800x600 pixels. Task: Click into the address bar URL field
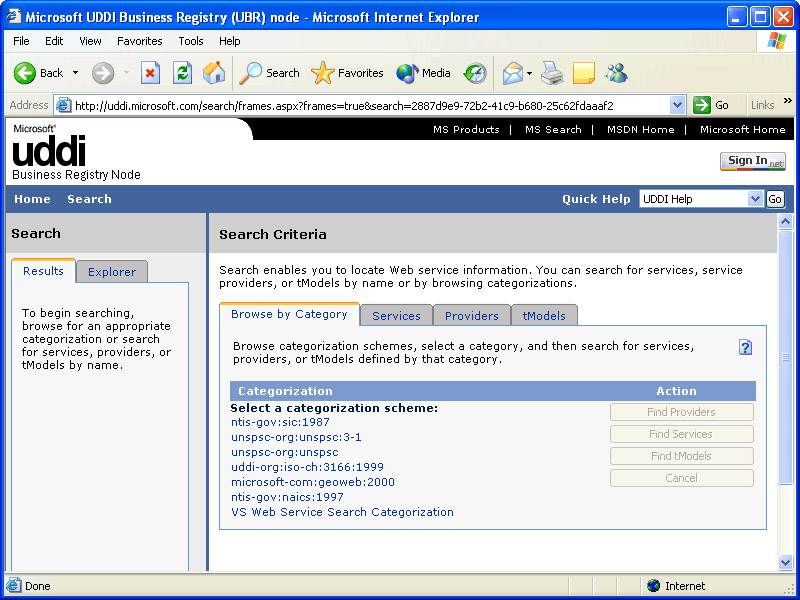pyautogui.click(x=370, y=105)
